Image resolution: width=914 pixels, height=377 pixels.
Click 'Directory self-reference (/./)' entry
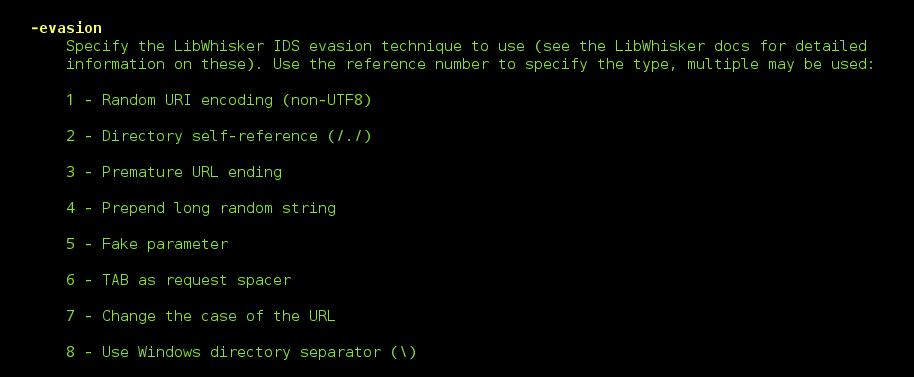pos(237,136)
